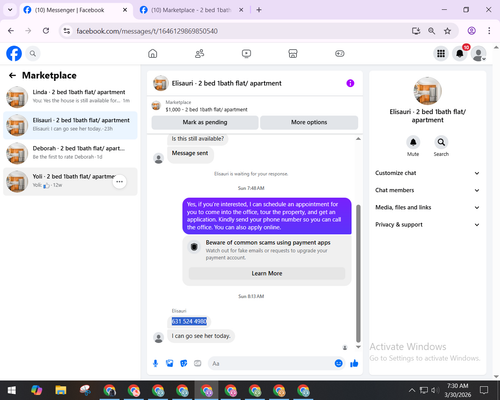500x400 pixels.
Task: Go to Home feed icon
Action: [x=153, y=53]
